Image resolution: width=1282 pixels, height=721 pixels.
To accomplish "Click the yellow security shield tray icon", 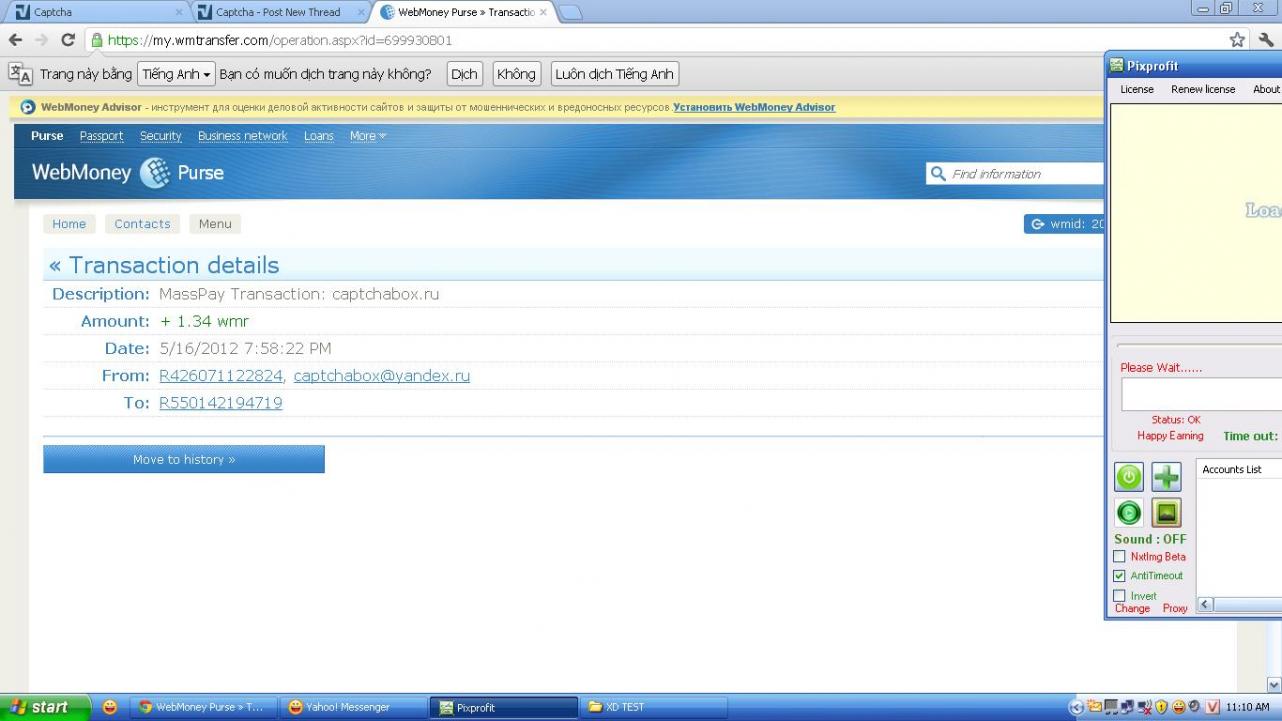I will (1161, 707).
